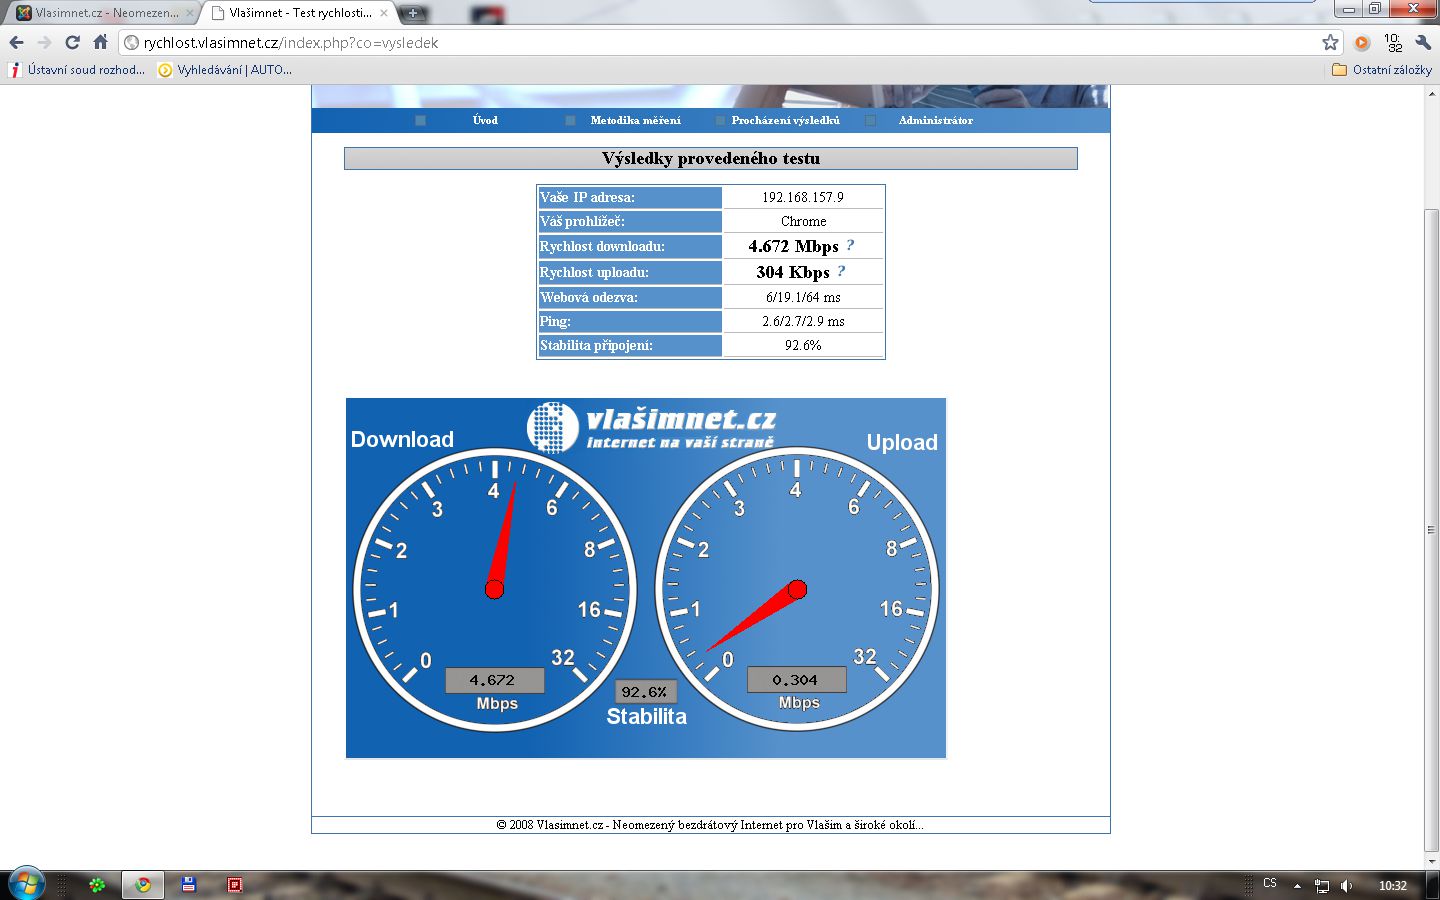Open the volume speaker tray icon

pos(1347,885)
